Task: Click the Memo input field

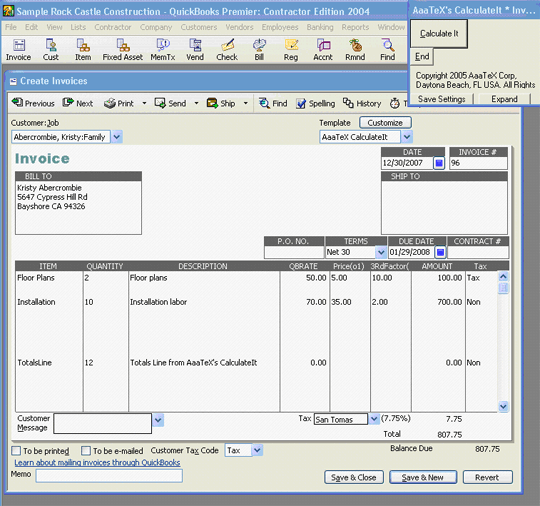Action: click(109, 476)
